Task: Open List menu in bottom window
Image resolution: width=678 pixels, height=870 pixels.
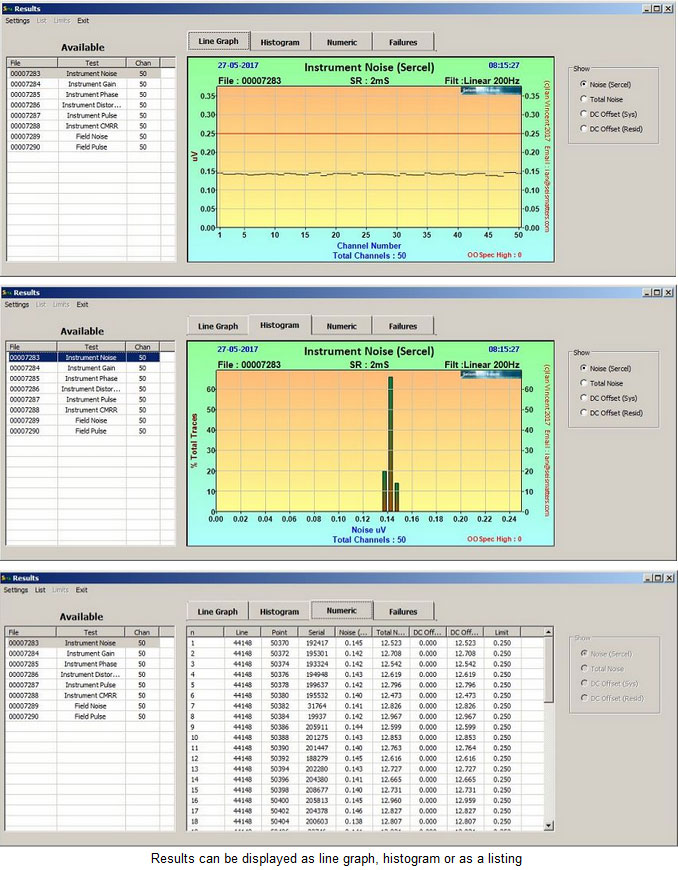Action: [x=41, y=590]
